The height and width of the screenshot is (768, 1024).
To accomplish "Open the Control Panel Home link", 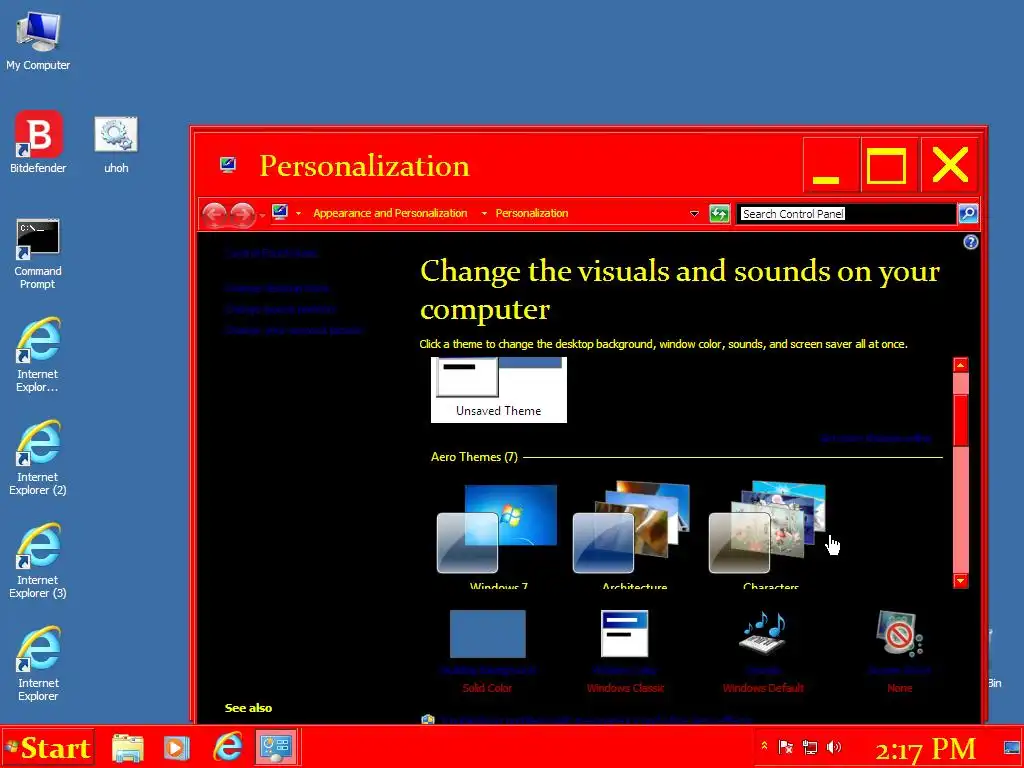I will click(x=270, y=253).
